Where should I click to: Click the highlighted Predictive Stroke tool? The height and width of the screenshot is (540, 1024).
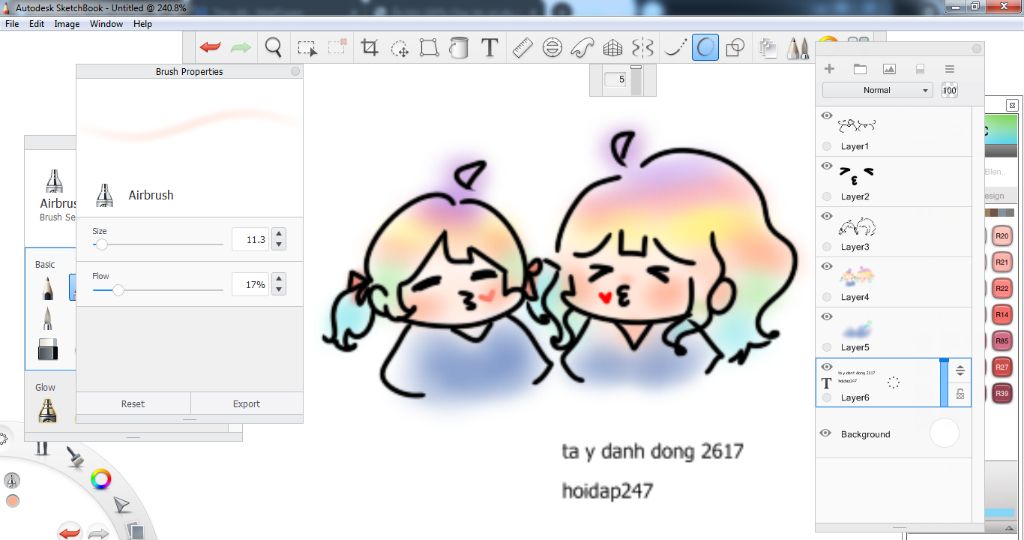coord(705,48)
